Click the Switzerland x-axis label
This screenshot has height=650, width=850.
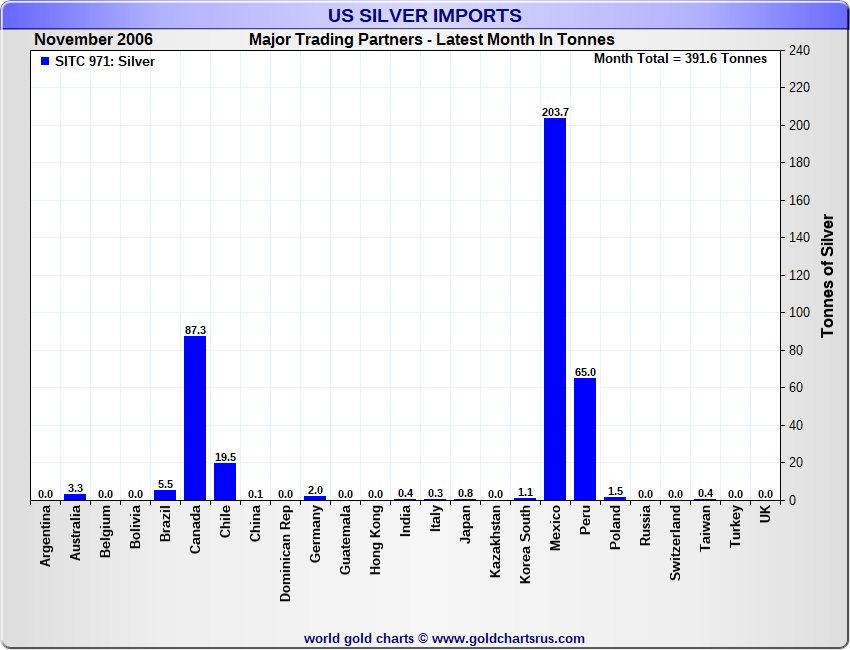point(676,543)
